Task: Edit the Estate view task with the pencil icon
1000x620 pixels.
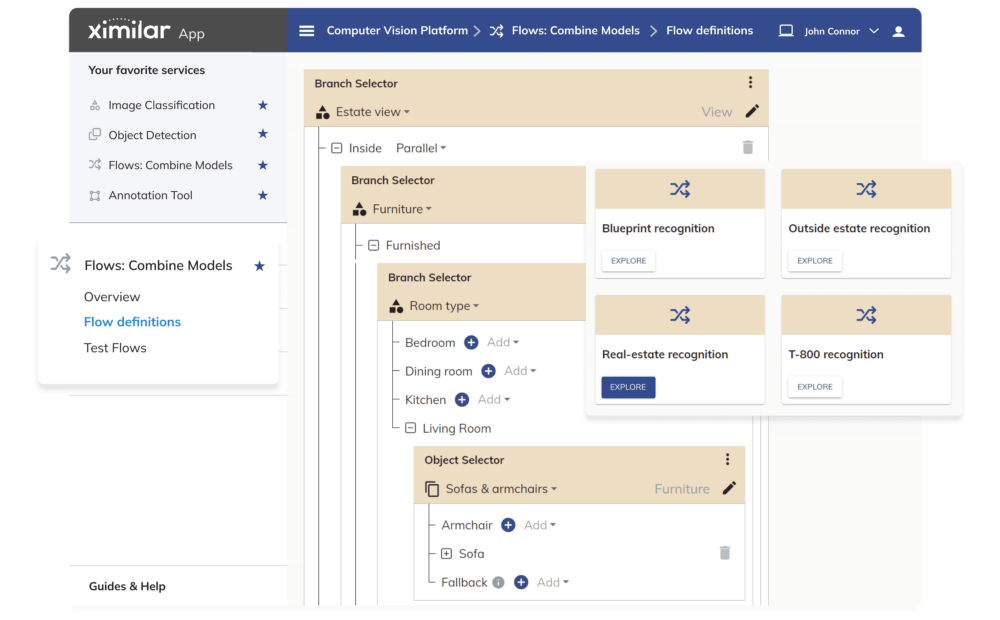Action: coord(752,111)
